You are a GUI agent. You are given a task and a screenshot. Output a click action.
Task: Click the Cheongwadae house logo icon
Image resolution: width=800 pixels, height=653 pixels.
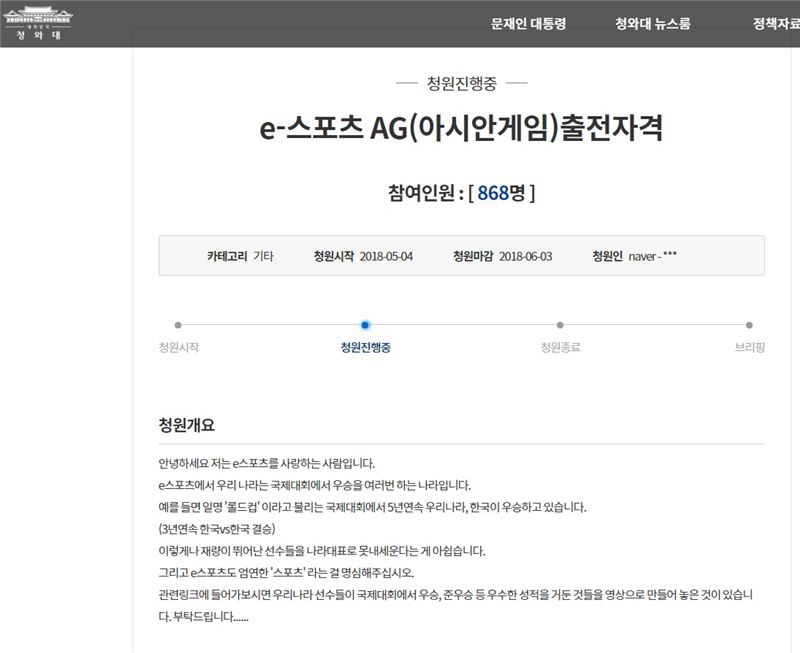39,13
